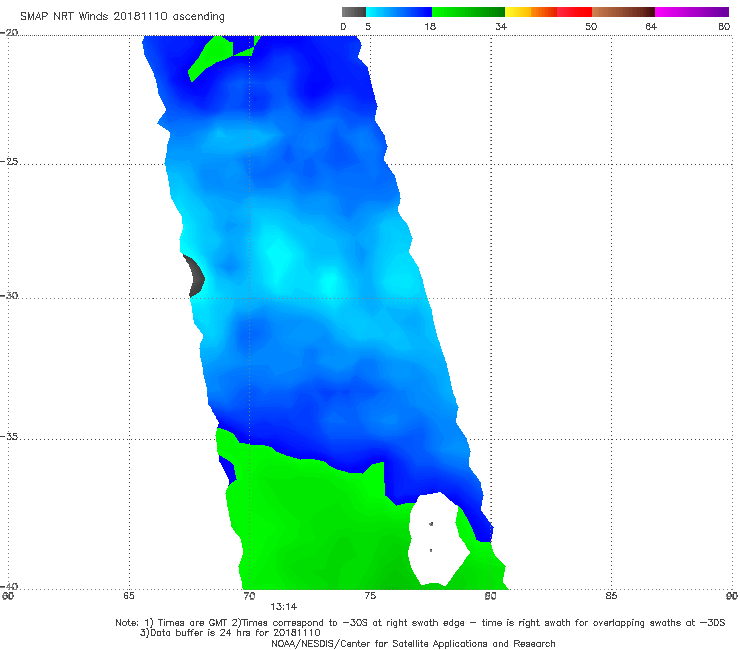Click the green 18-34 colorbar segment
740x650 pixels.
[x=468, y=12]
